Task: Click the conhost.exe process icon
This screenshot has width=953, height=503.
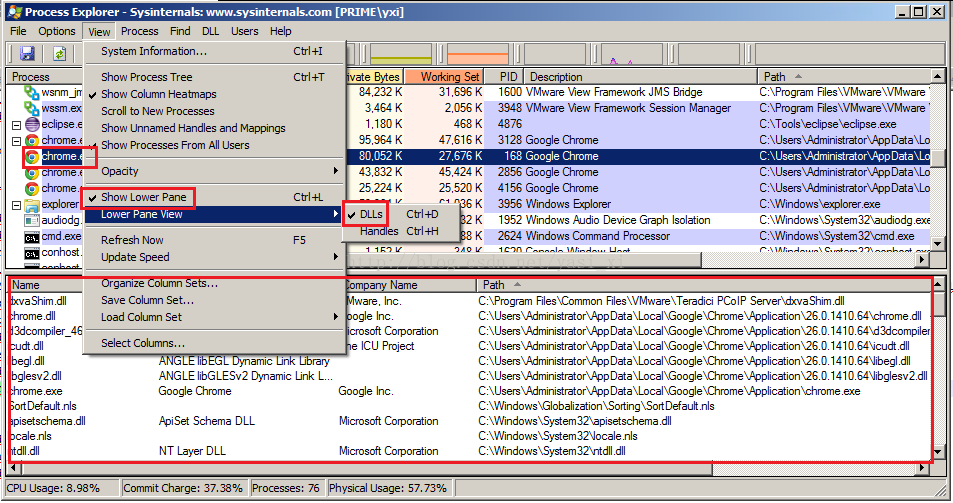Action: [x=32, y=252]
